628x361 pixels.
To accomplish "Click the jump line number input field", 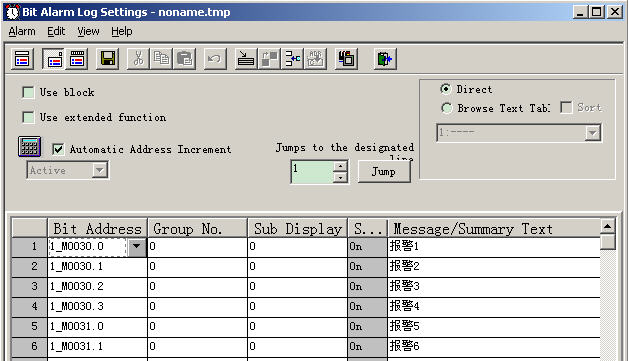I will pos(312,172).
